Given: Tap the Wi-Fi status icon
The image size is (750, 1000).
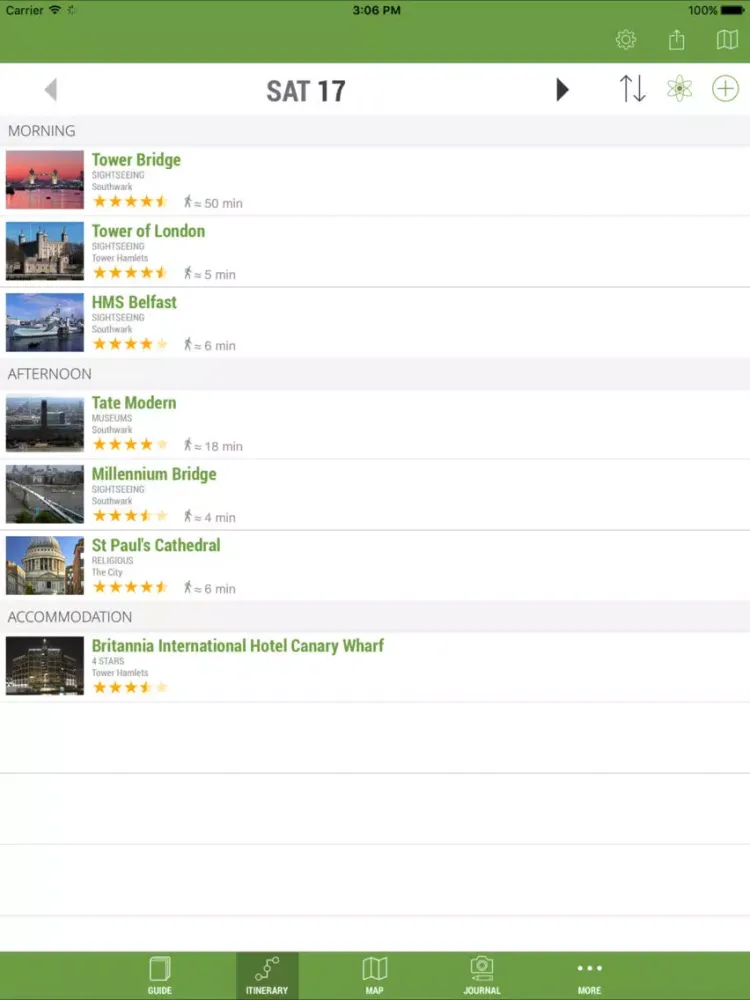Looking at the screenshot, I should [55, 10].
